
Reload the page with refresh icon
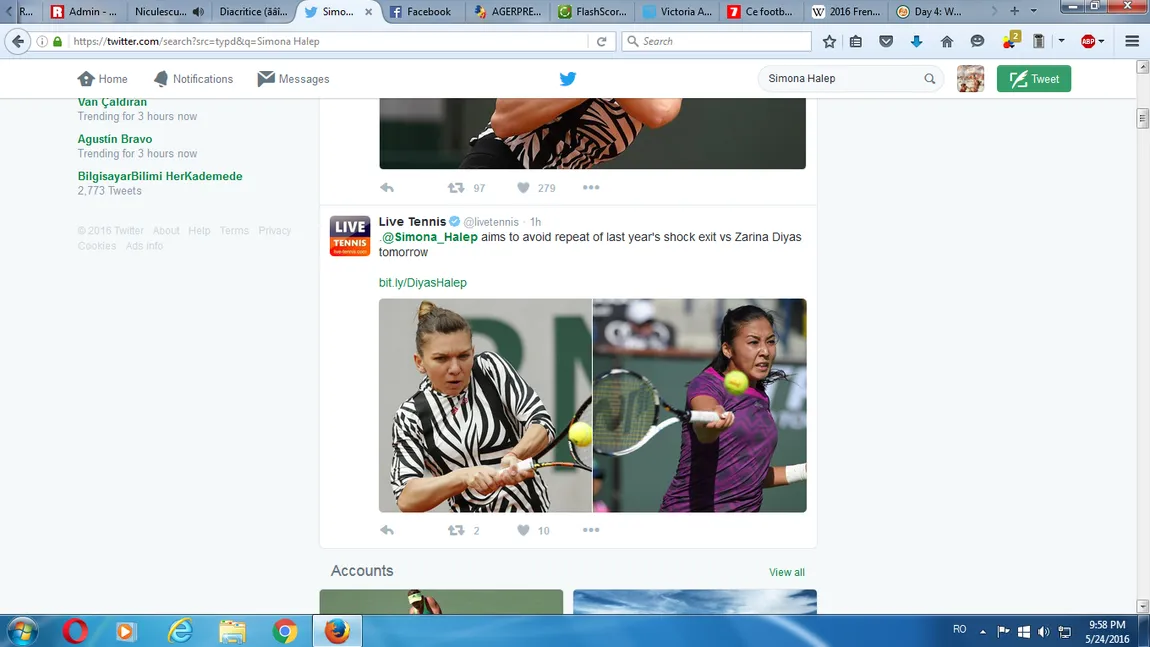[601, 41]
